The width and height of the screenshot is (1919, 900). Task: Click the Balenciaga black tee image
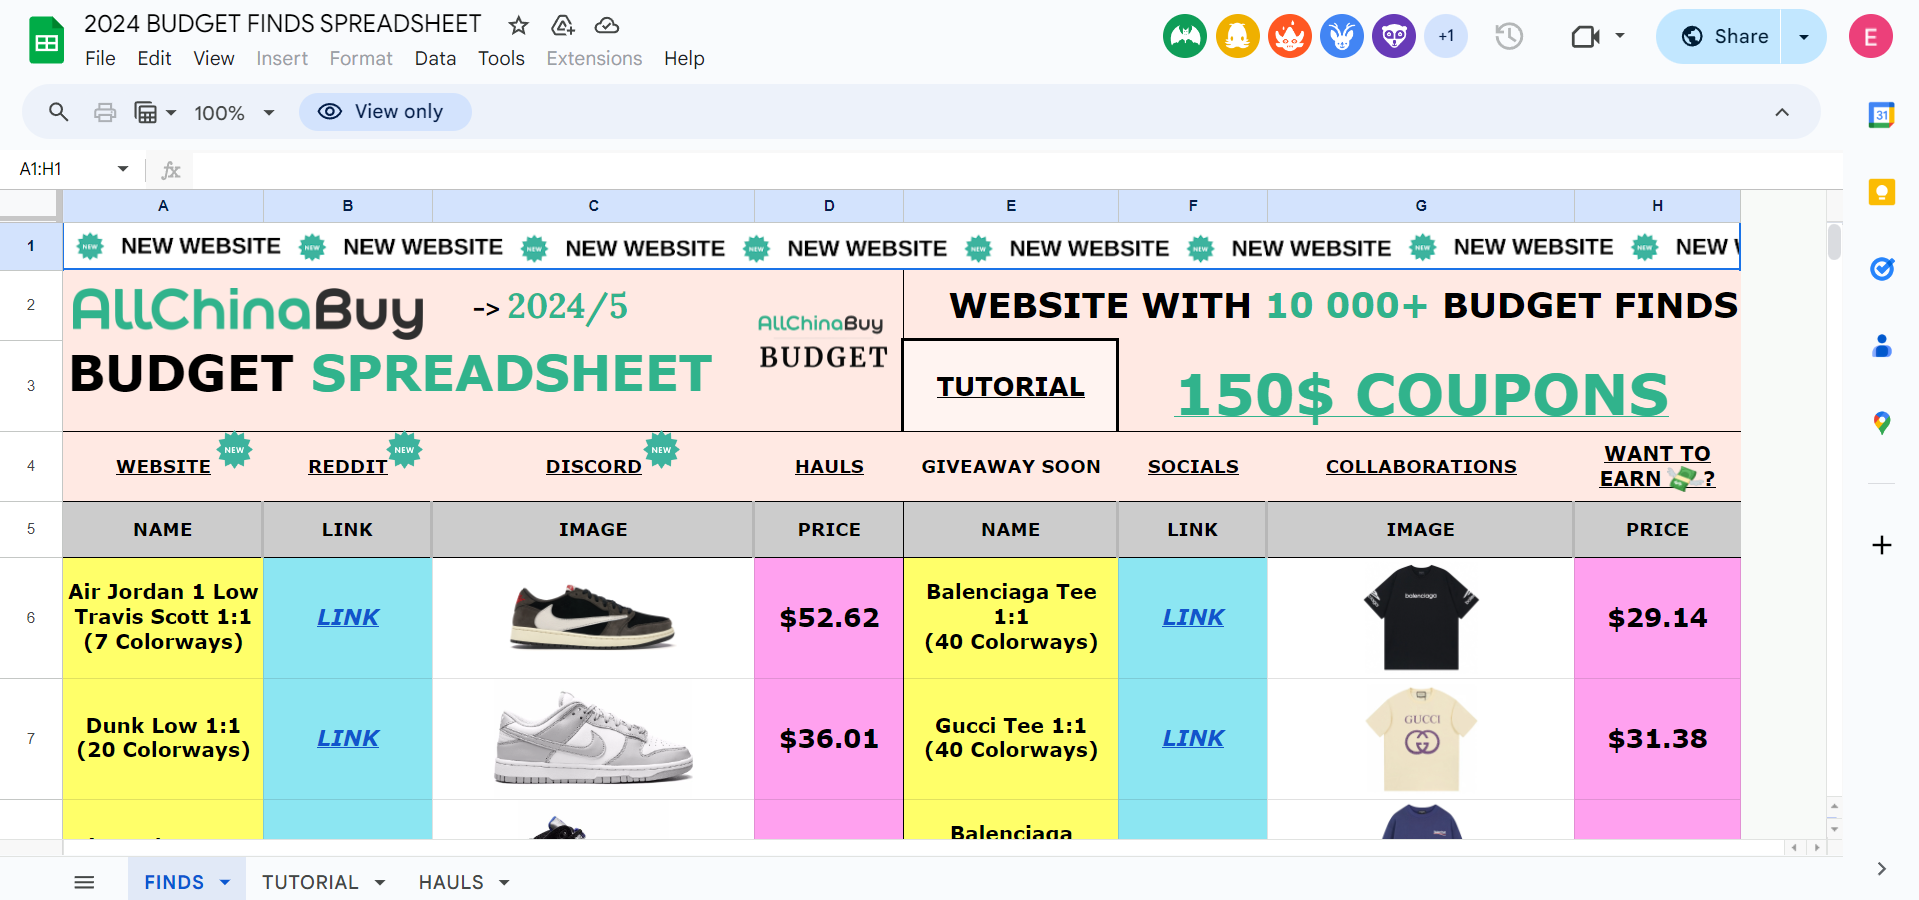click(1421, 617)
